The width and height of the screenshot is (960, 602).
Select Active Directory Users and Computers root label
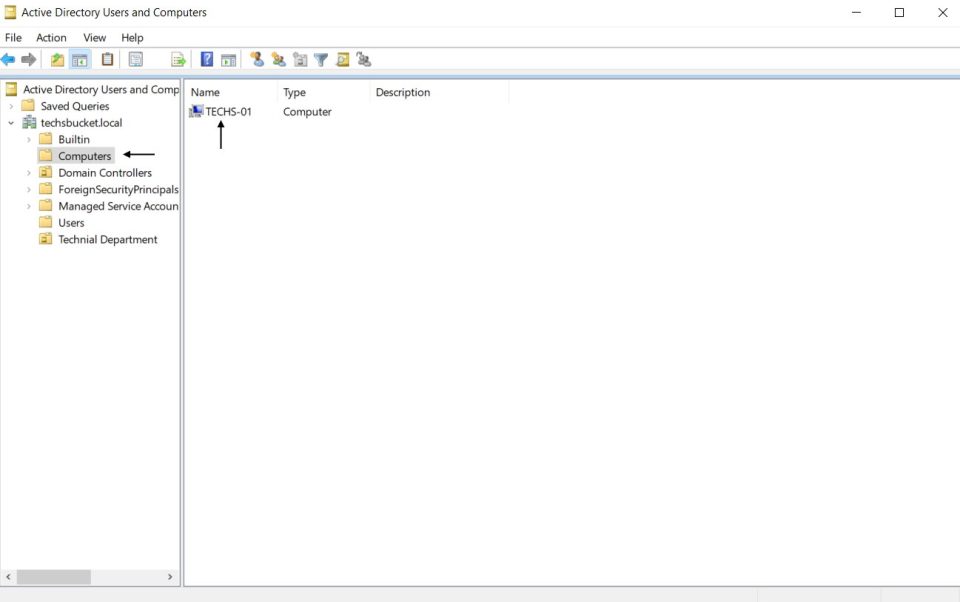[101, 89]
